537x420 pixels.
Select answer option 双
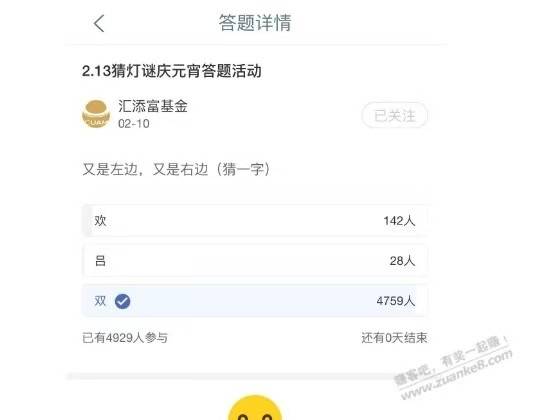pos(255,301)
